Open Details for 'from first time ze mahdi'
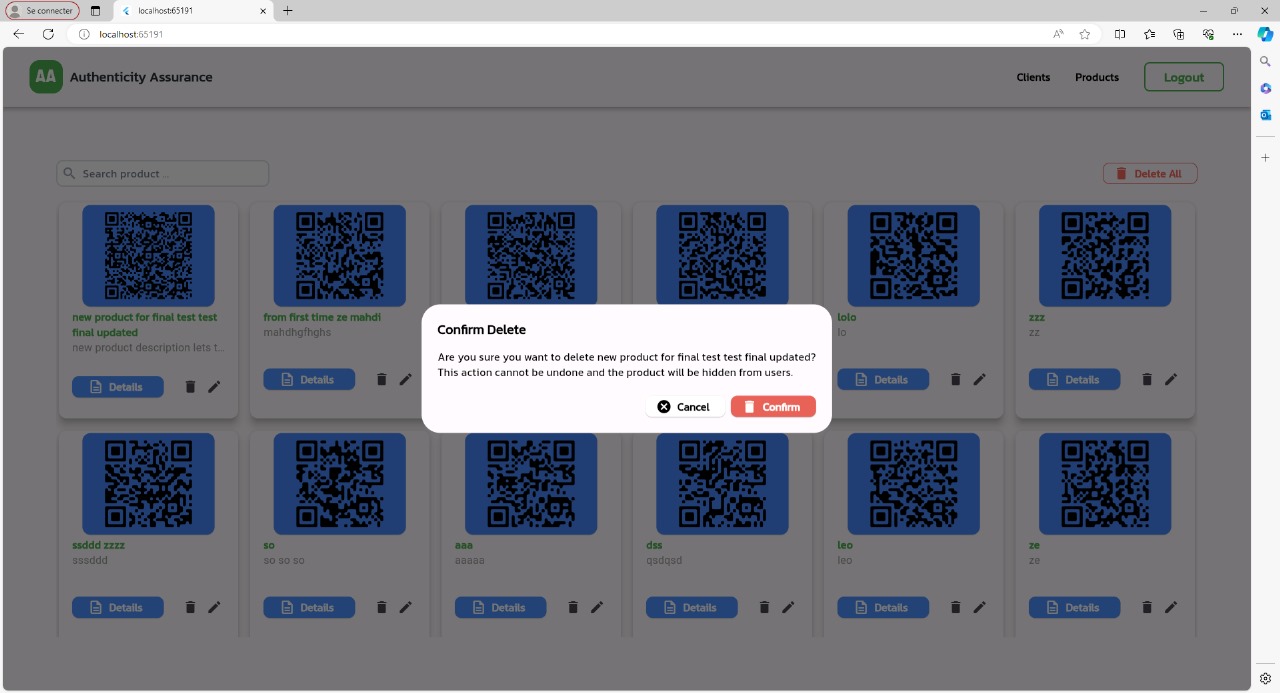Screen dimensions: 1280x693 309,379
